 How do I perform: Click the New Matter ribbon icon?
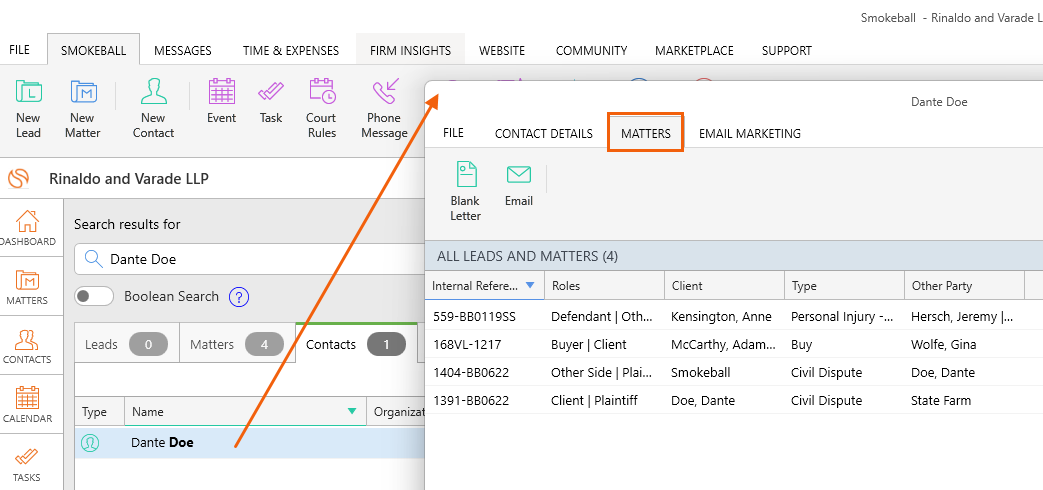point(83,108)
